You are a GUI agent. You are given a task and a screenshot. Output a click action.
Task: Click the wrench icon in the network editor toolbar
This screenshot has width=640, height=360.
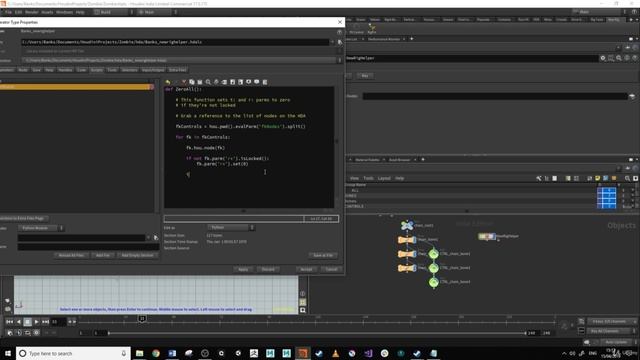[539, 178]
